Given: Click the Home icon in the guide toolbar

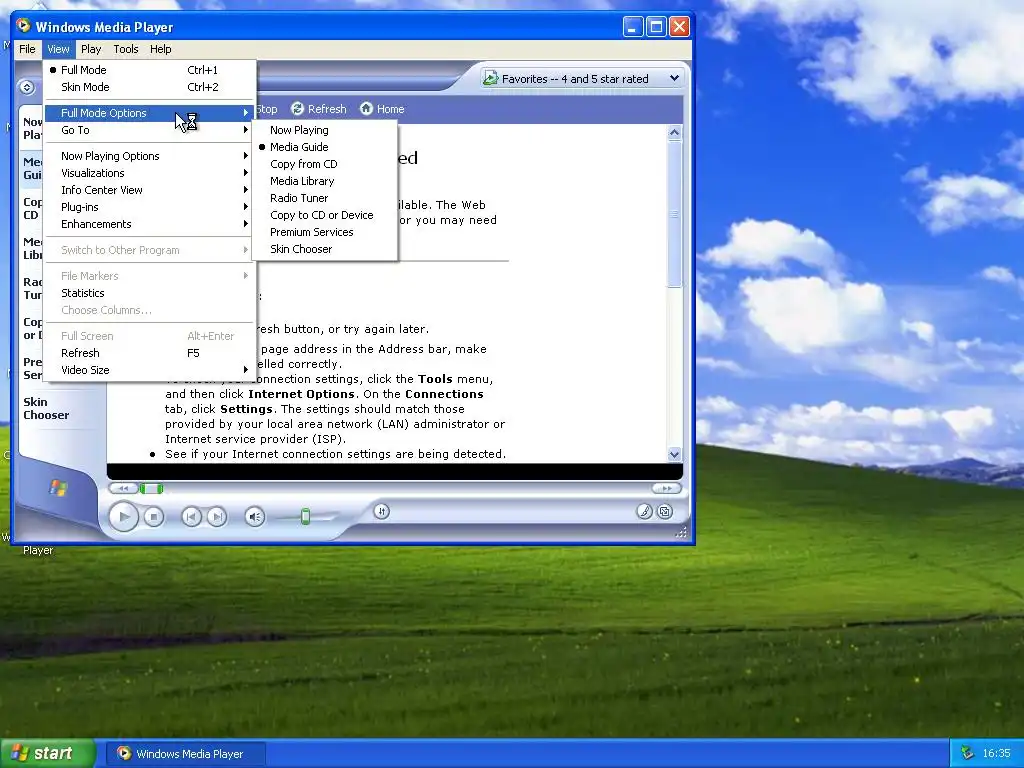Looking at the screenshot, I should pos(366,108).
